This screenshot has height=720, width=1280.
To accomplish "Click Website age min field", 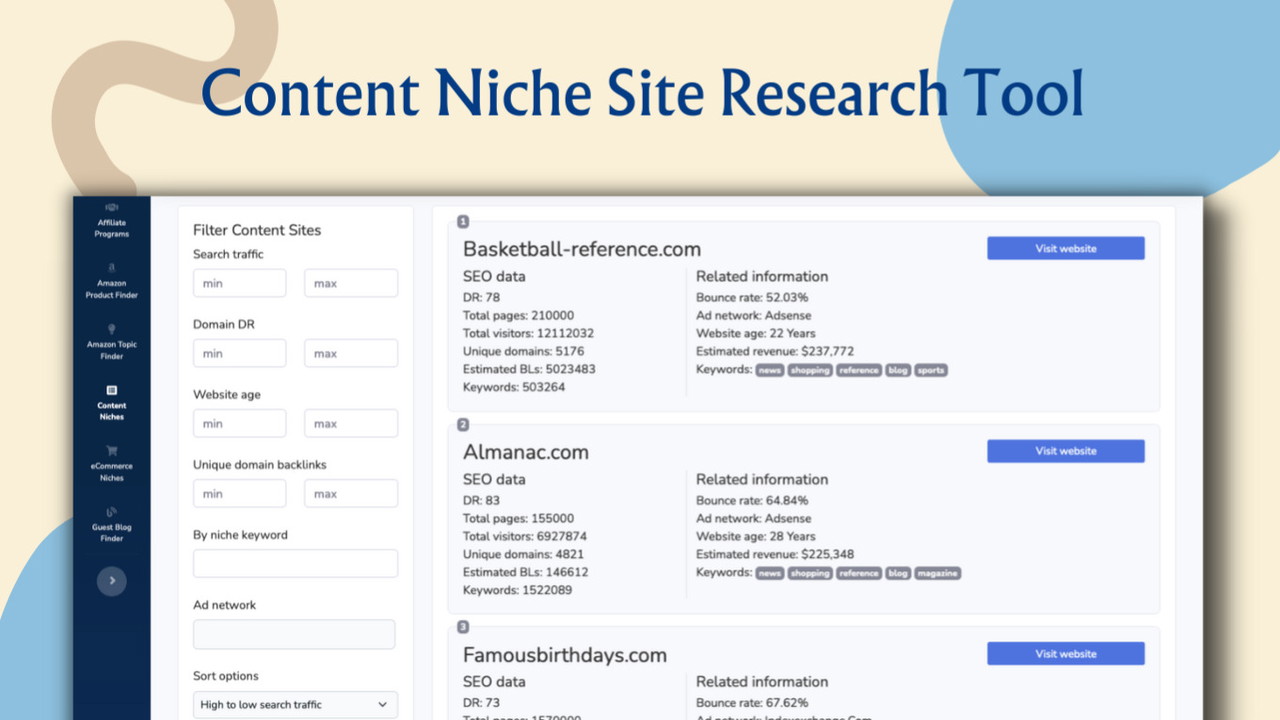I will (x=239, y=423).
